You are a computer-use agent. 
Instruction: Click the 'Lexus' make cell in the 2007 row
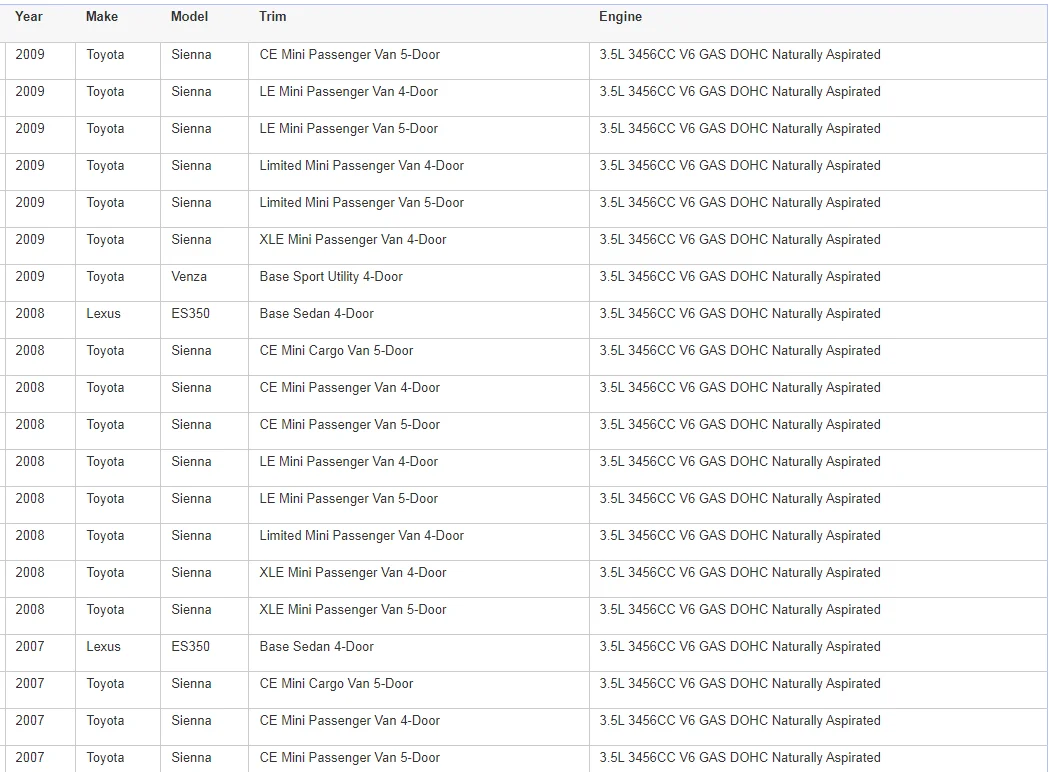[x=103, y=647]
